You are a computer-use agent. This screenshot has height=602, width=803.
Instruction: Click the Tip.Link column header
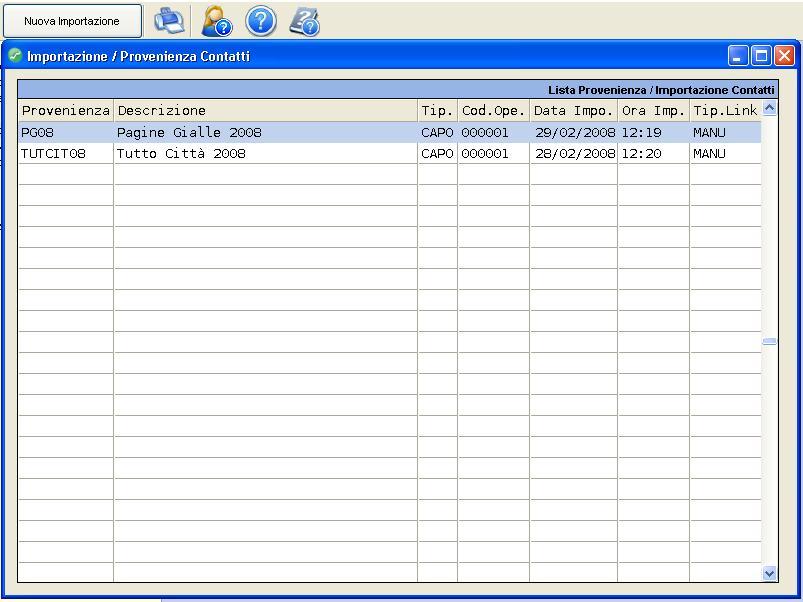pos(725,111)
